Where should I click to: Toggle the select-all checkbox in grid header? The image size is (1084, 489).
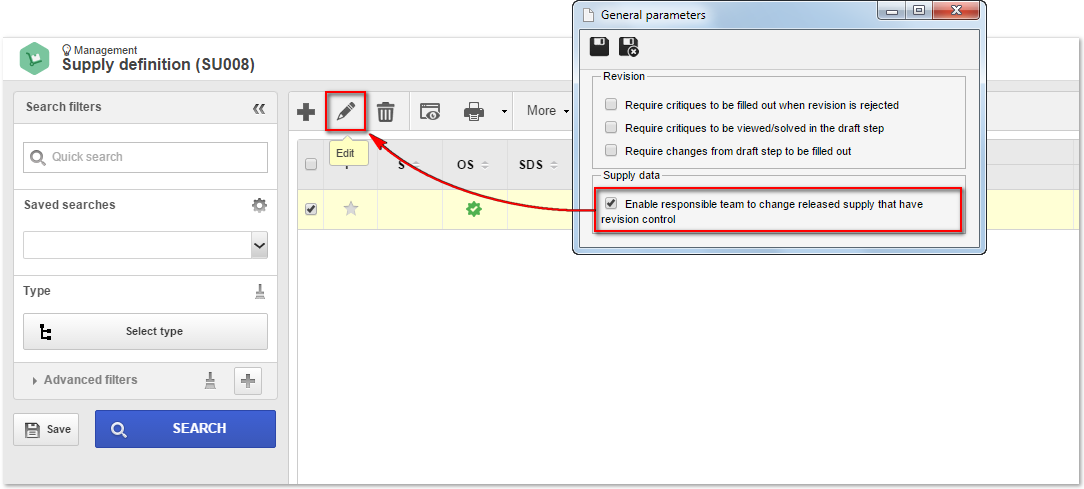pyautogui.click(x=311, y=164)
